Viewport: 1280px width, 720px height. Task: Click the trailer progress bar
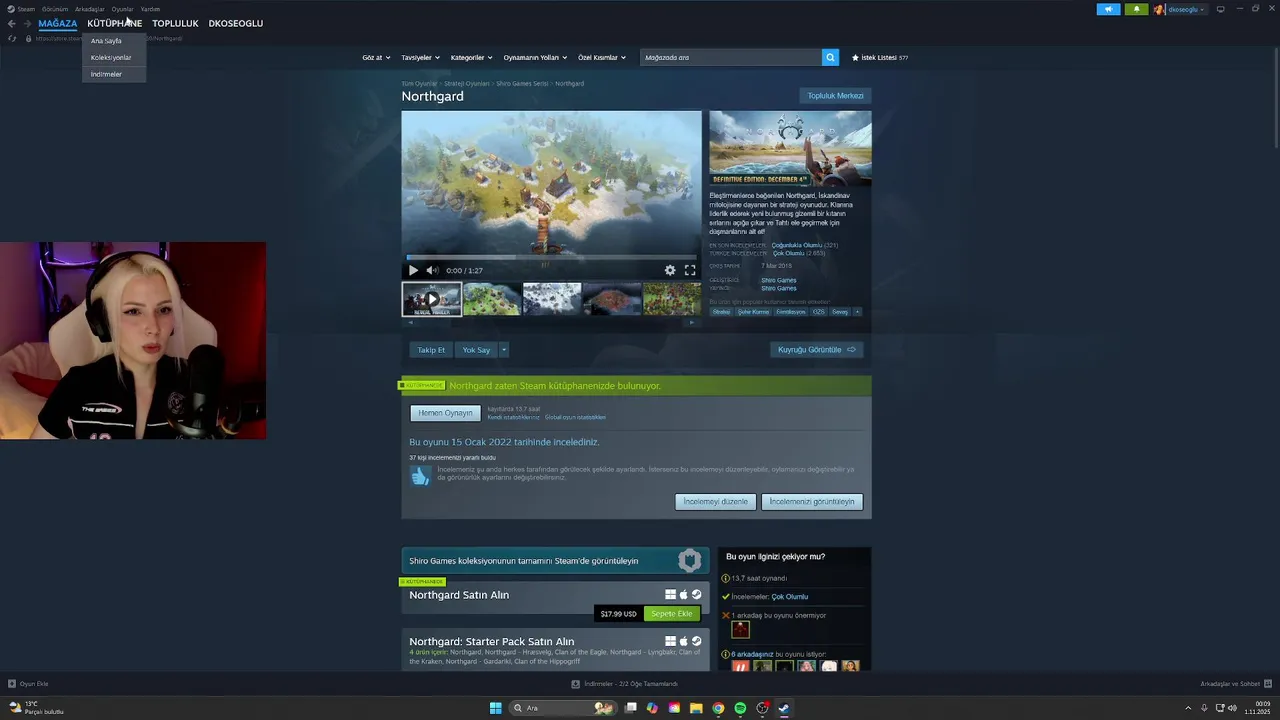(x=551, y=257)
